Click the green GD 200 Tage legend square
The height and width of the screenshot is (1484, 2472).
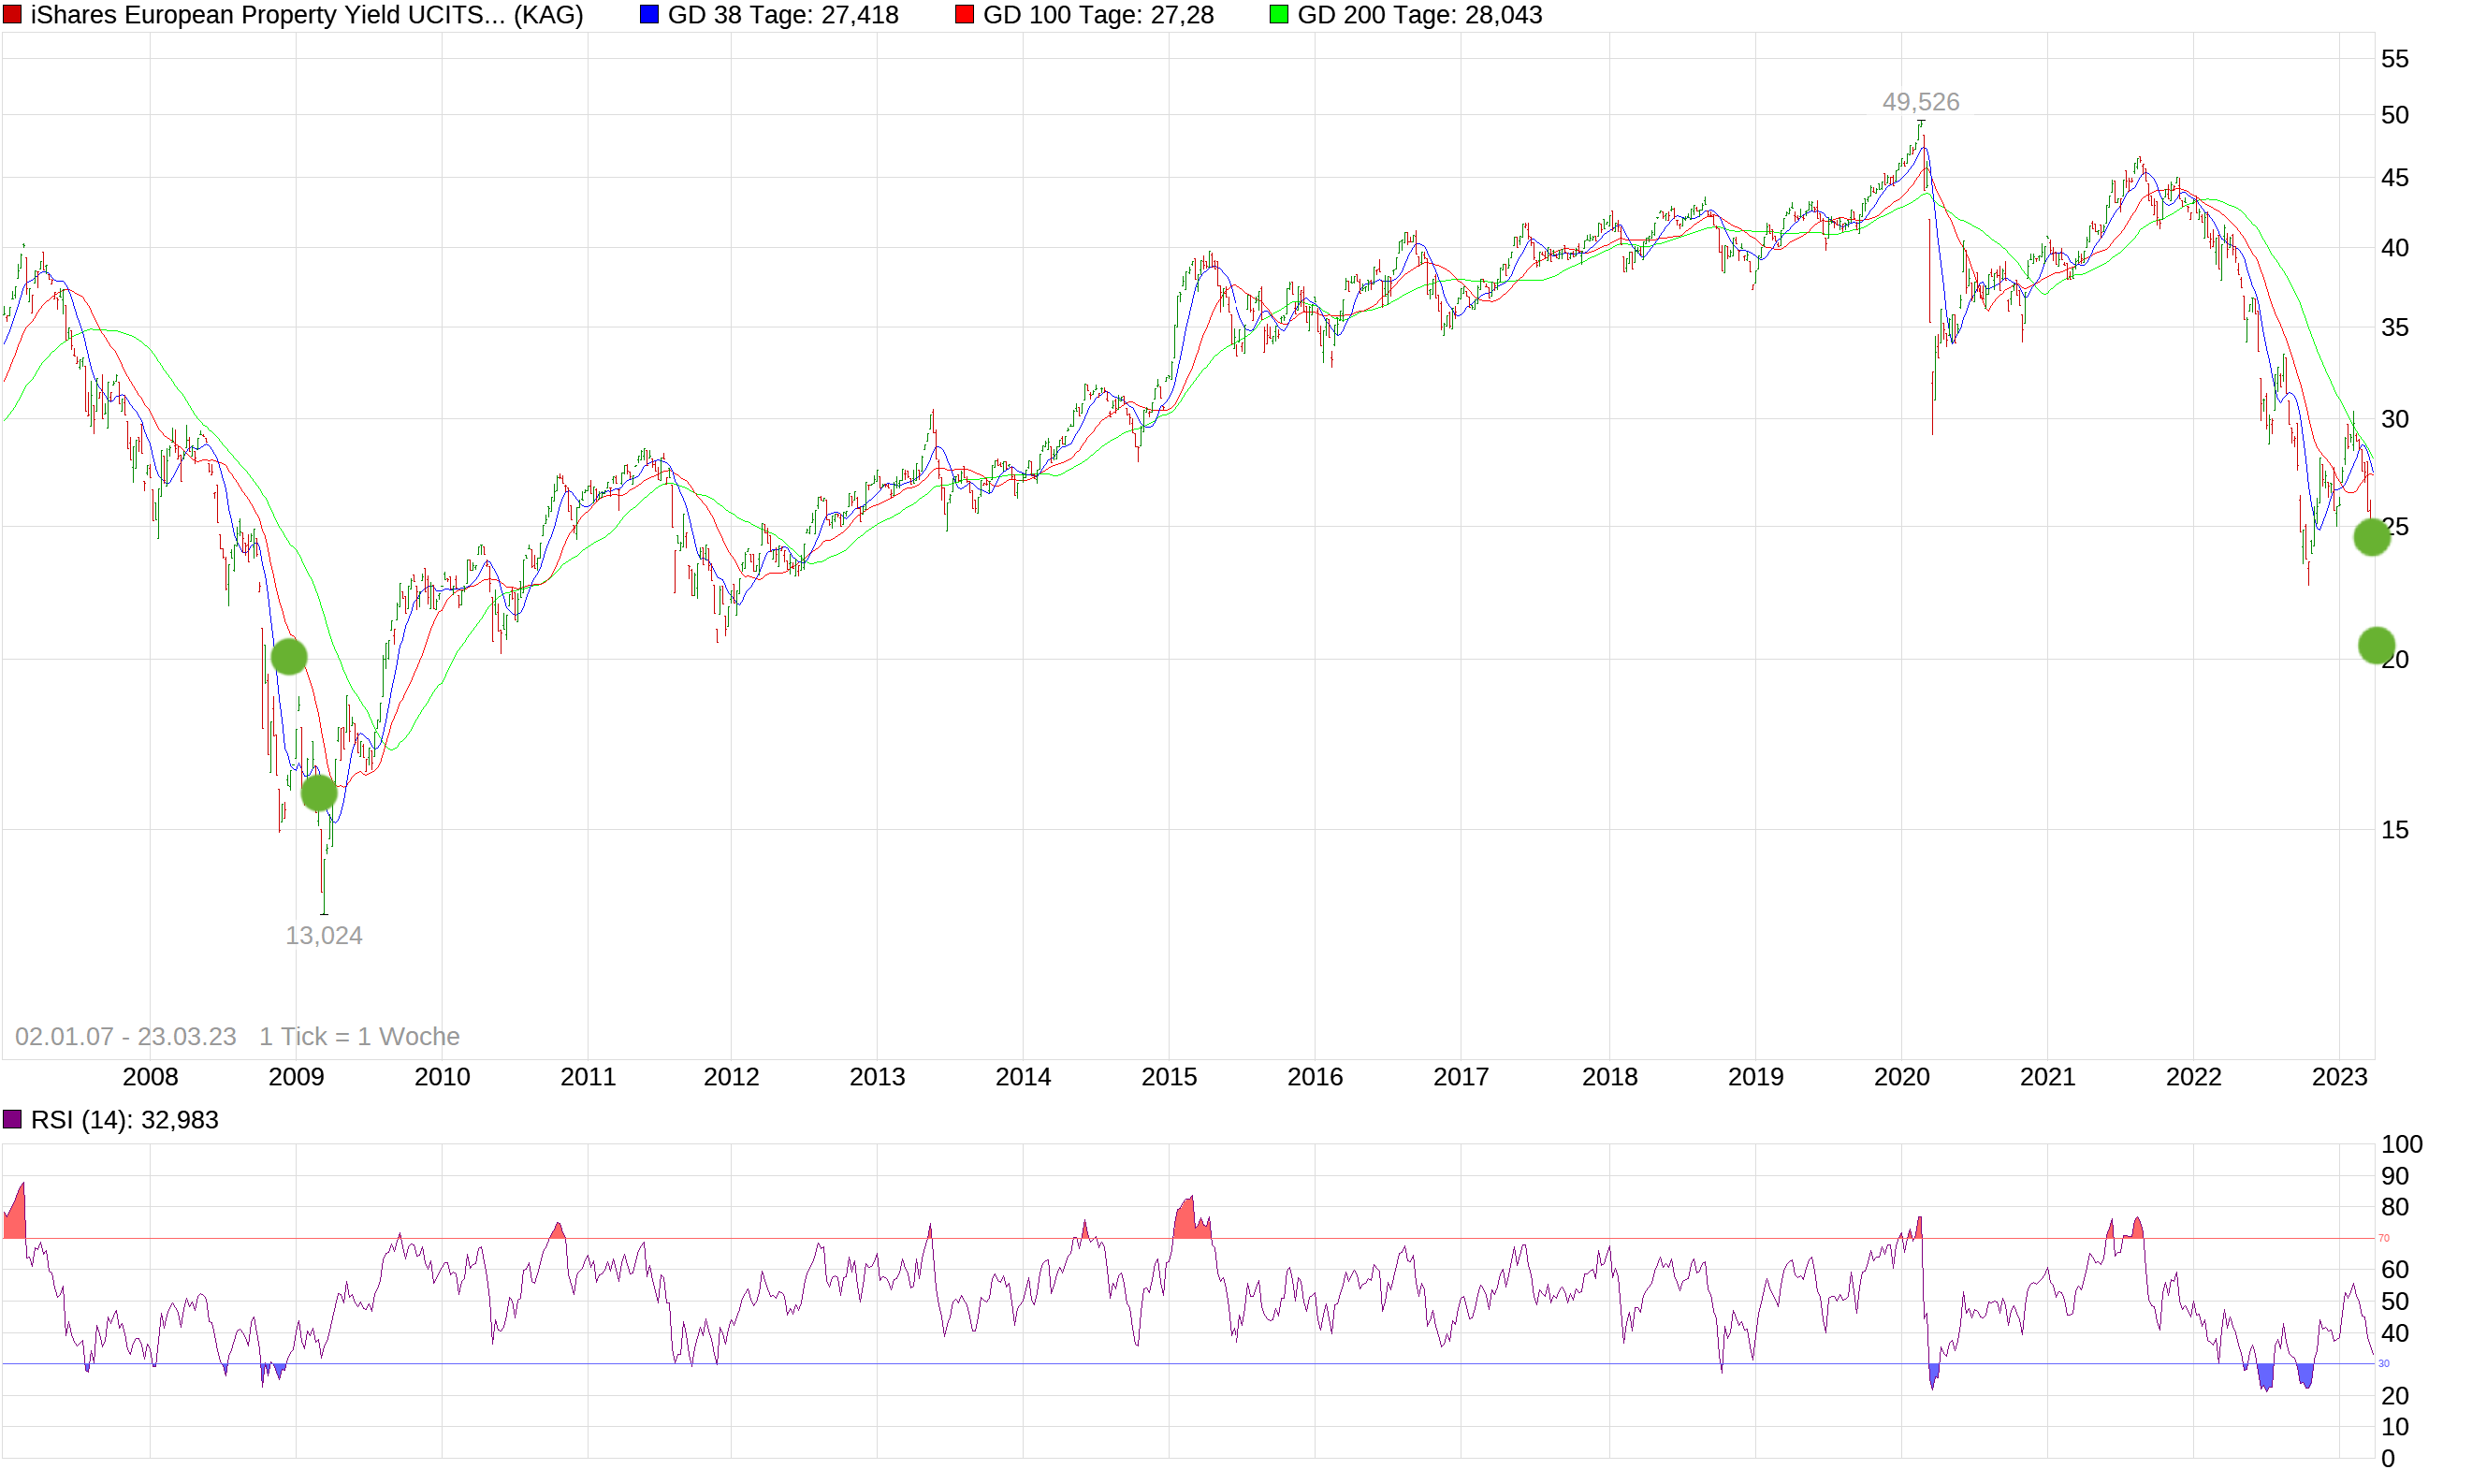click(1278, 15)
